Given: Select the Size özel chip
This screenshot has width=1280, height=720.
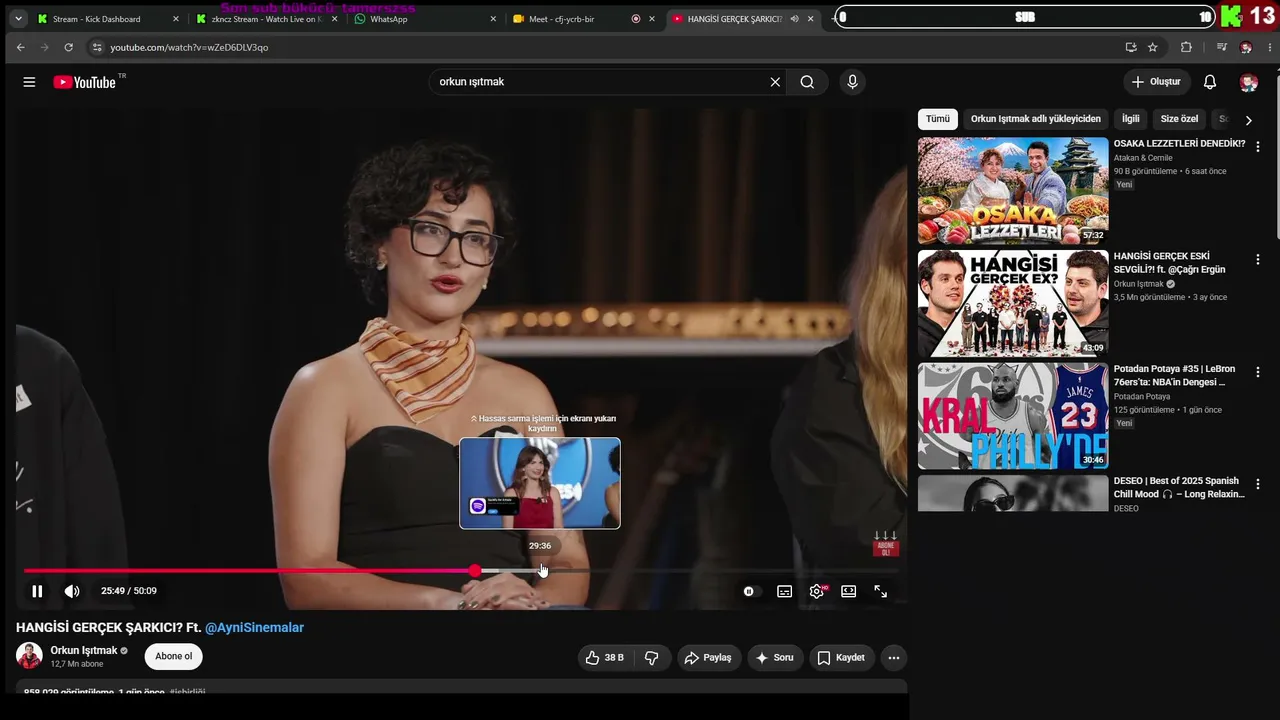Looking at the screenshot, I should 1179,119.
